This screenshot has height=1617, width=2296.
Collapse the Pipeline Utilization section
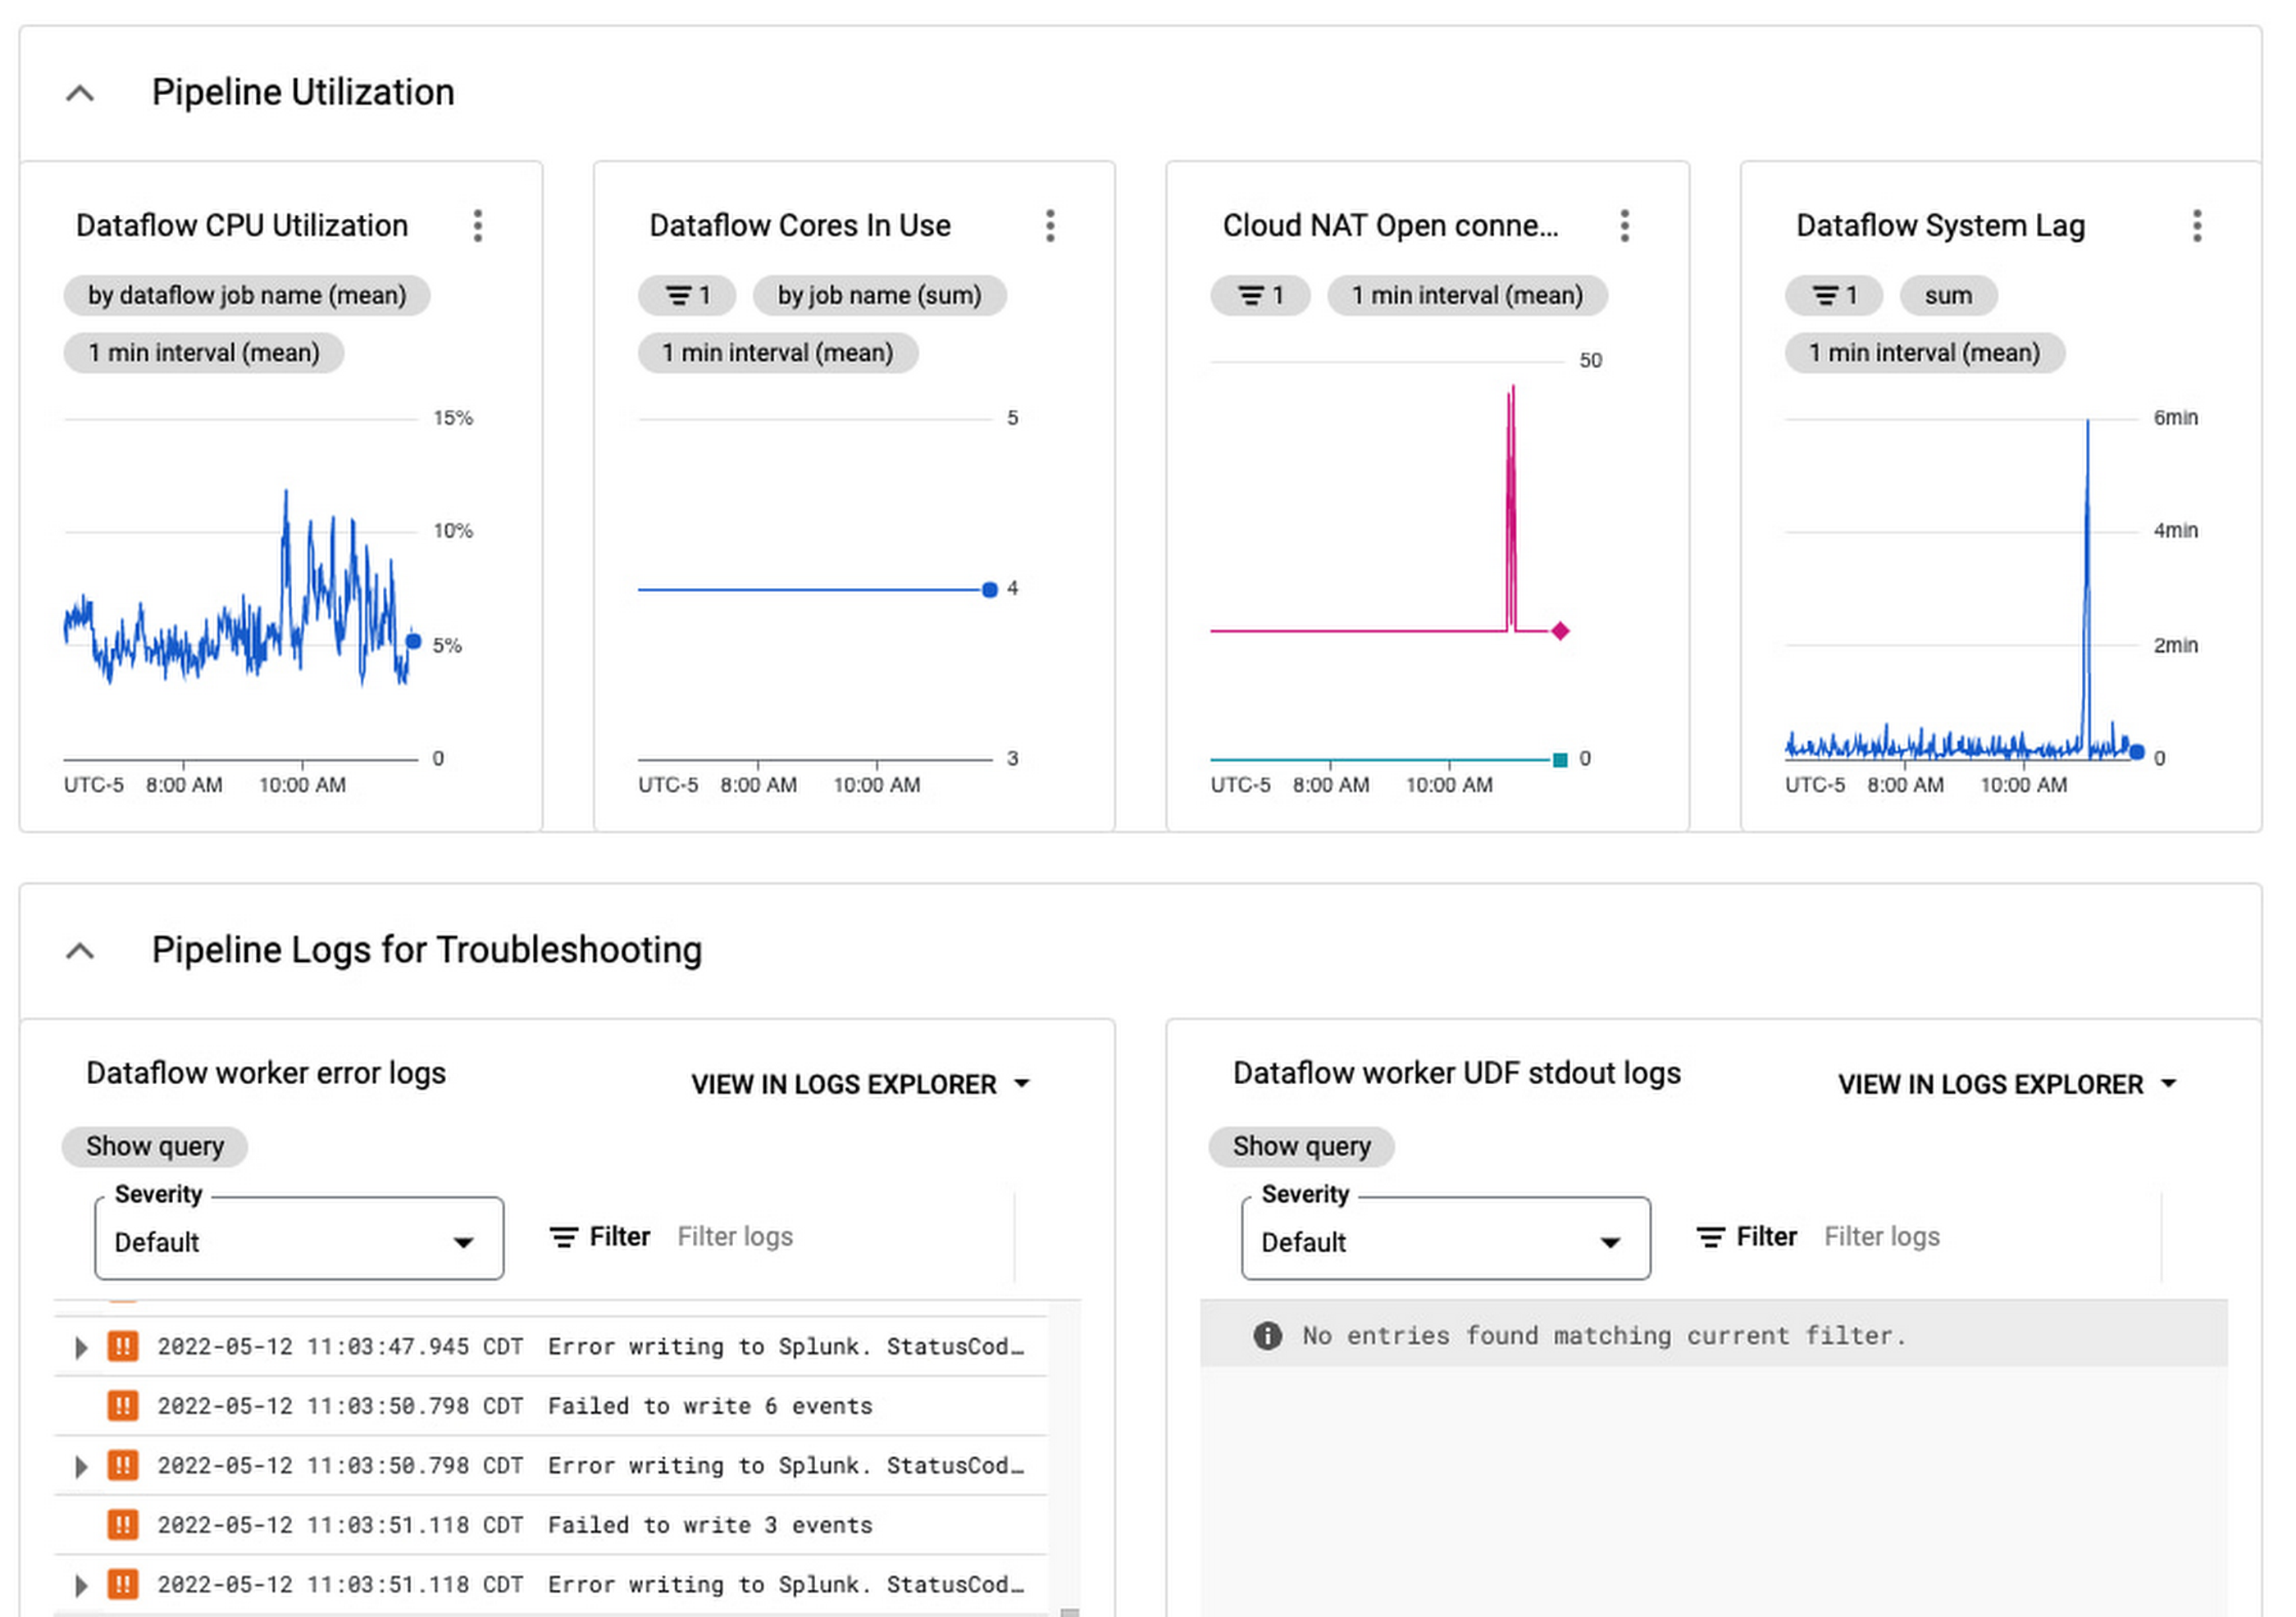coord(80,93)
